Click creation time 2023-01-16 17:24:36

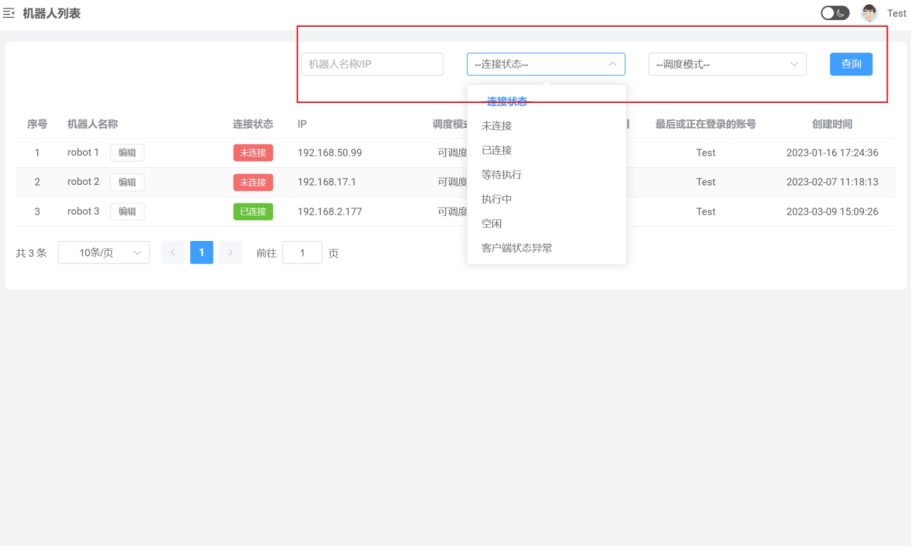[x=832, y=152]
